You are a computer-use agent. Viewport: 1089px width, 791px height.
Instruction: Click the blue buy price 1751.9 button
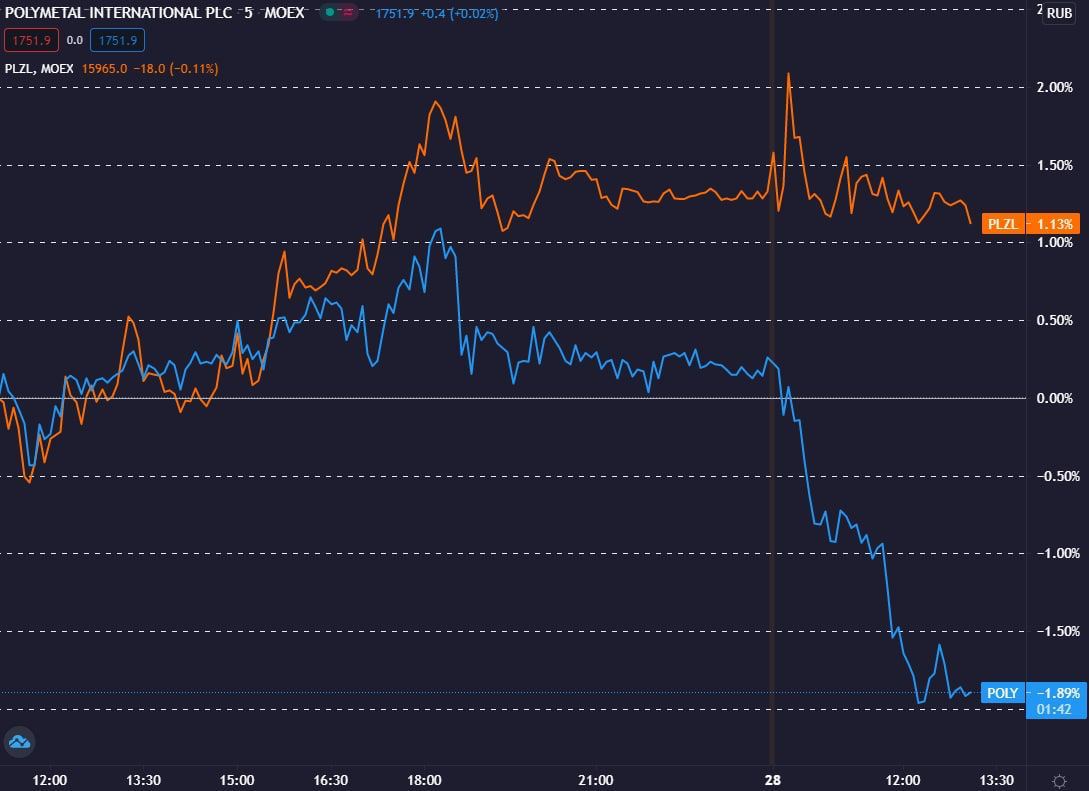(x=117, y=40)
